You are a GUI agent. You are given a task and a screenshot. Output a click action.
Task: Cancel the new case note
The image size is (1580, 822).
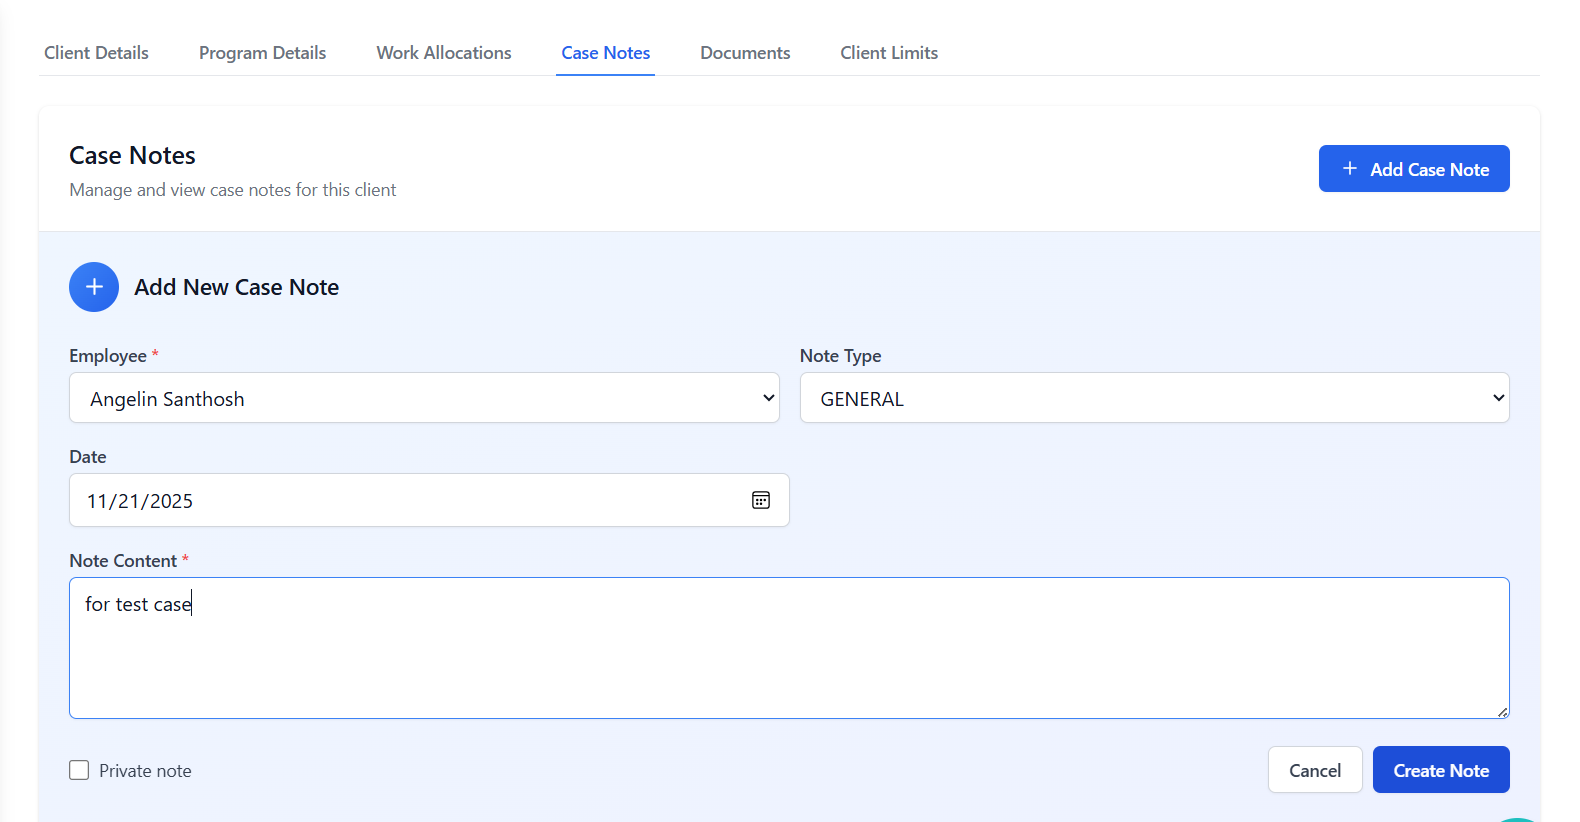click(1314, 770)
